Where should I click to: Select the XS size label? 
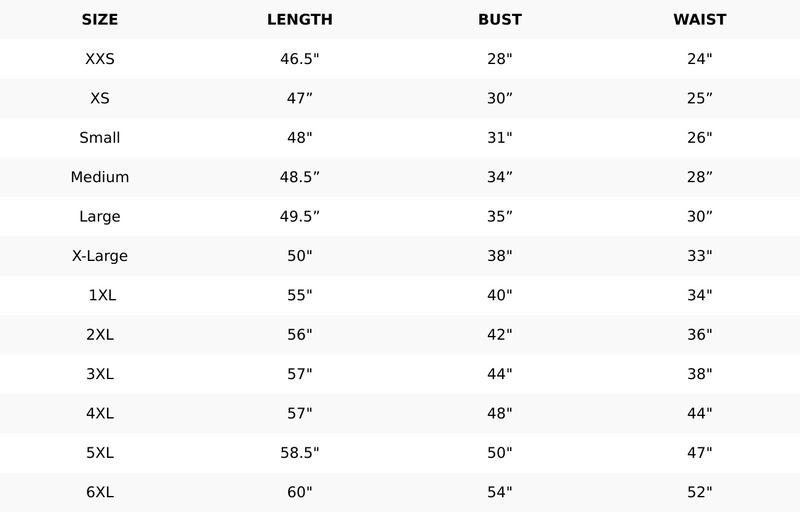(100, 98)
